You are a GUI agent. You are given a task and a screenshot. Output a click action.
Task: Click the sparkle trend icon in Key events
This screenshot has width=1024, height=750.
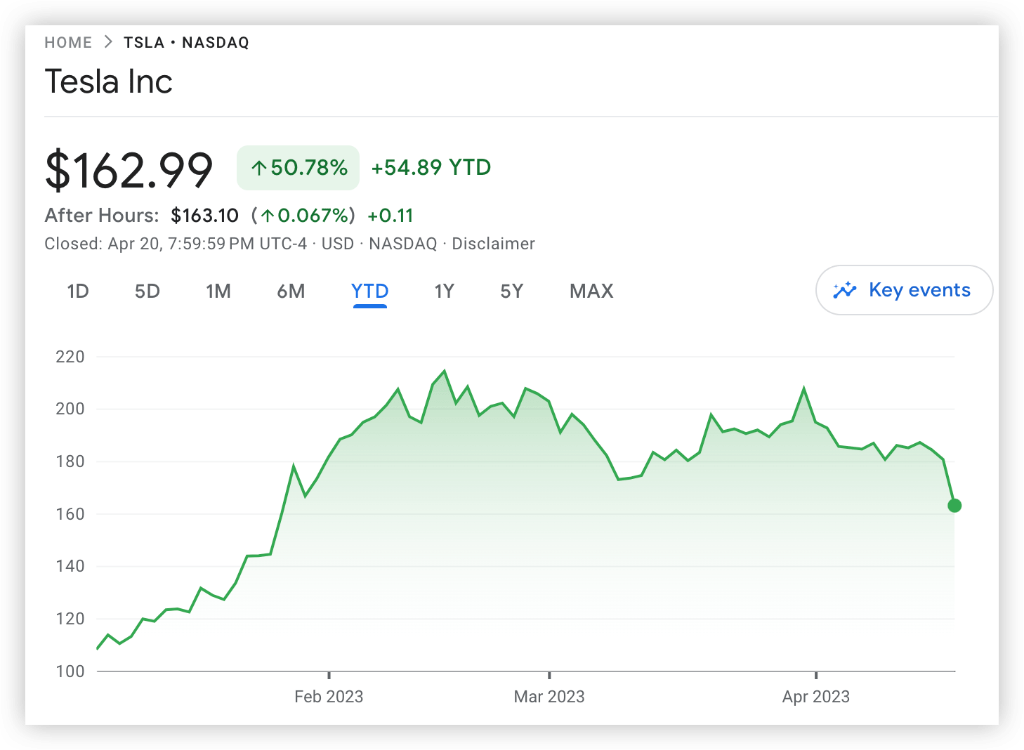tap(845, 291)
